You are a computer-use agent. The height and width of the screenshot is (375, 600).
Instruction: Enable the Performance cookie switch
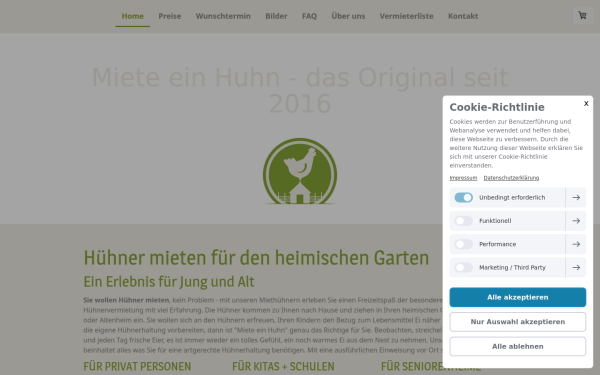[x=463, y=244]
